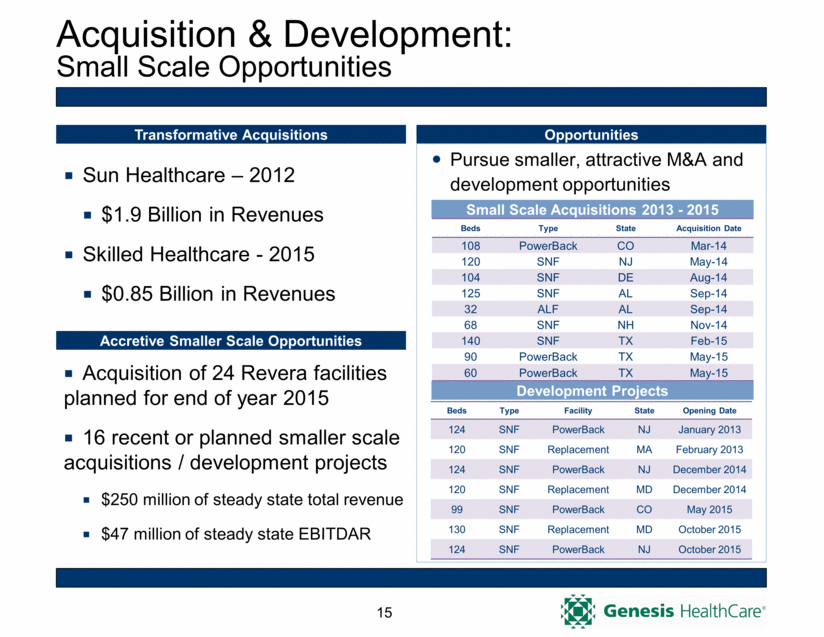Select the '125' beds cell

[x=470, y=293]
